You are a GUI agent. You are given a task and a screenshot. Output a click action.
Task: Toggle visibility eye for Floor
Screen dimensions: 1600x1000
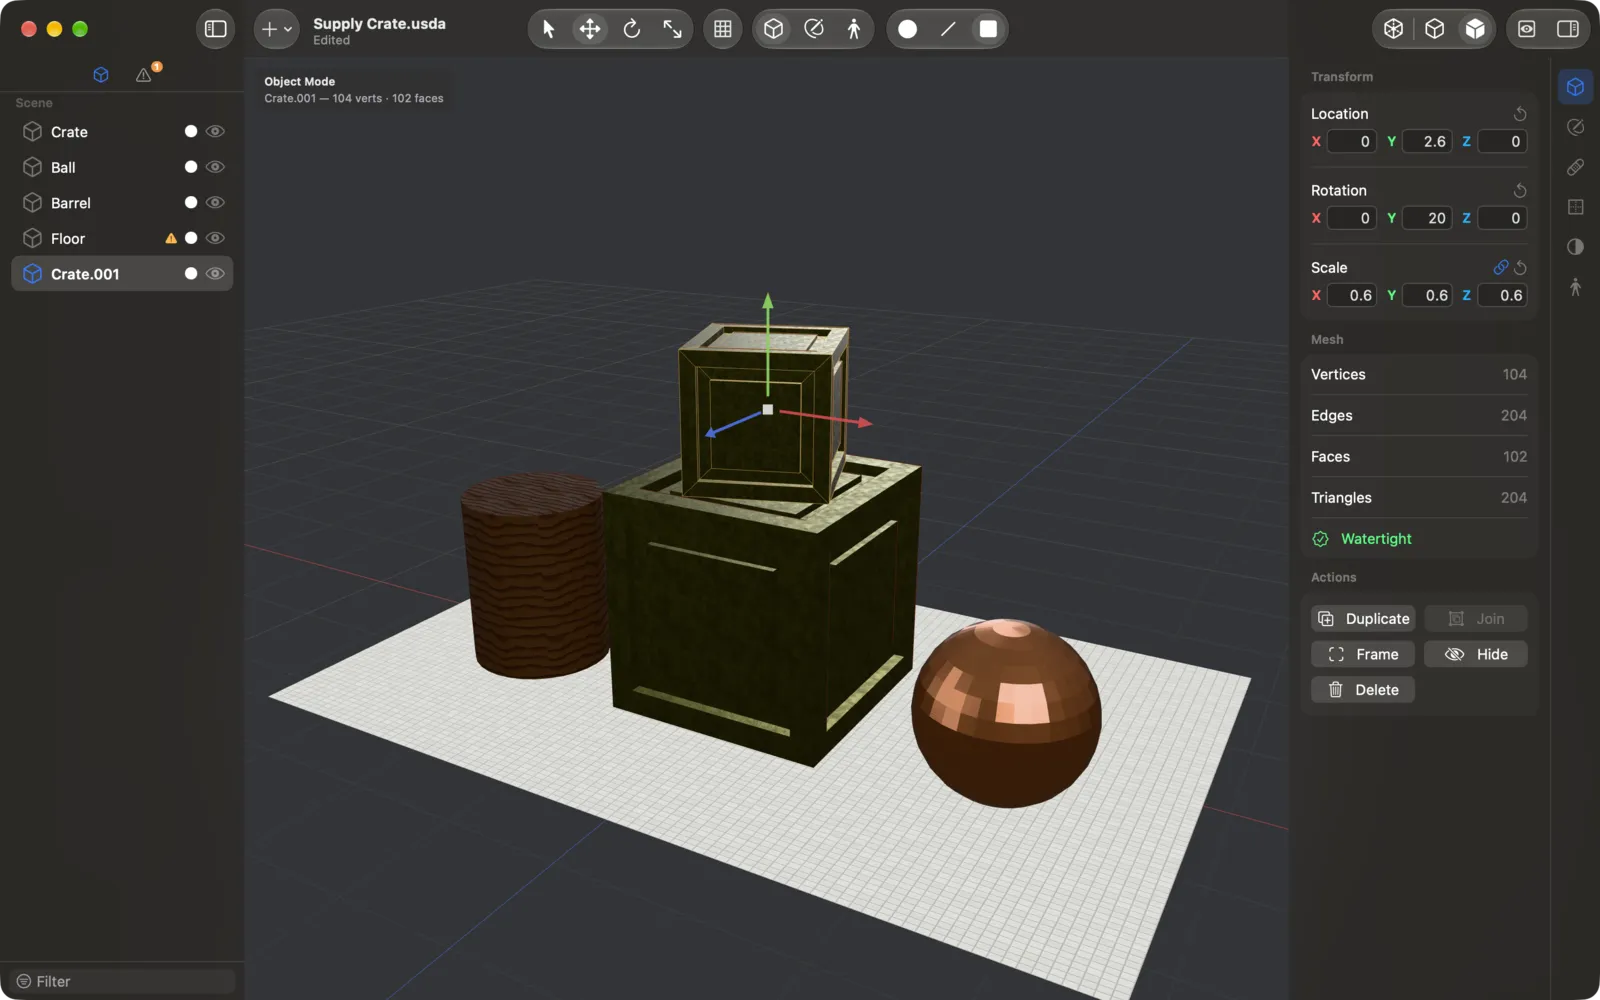[215, 238]
